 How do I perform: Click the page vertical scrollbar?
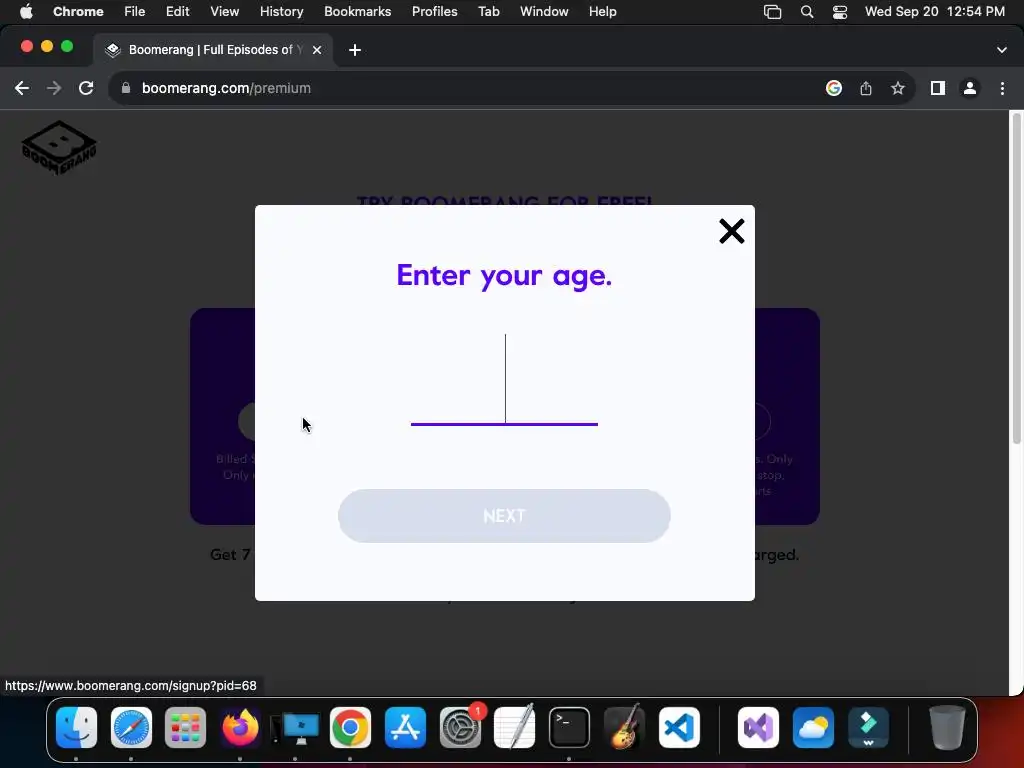[x=1016, y=281]
